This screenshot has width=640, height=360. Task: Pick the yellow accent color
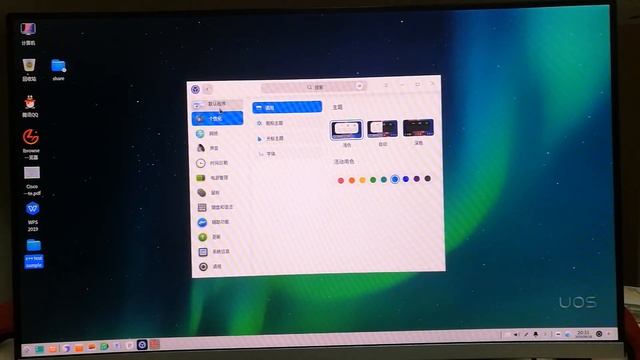[x=362, y=180]
